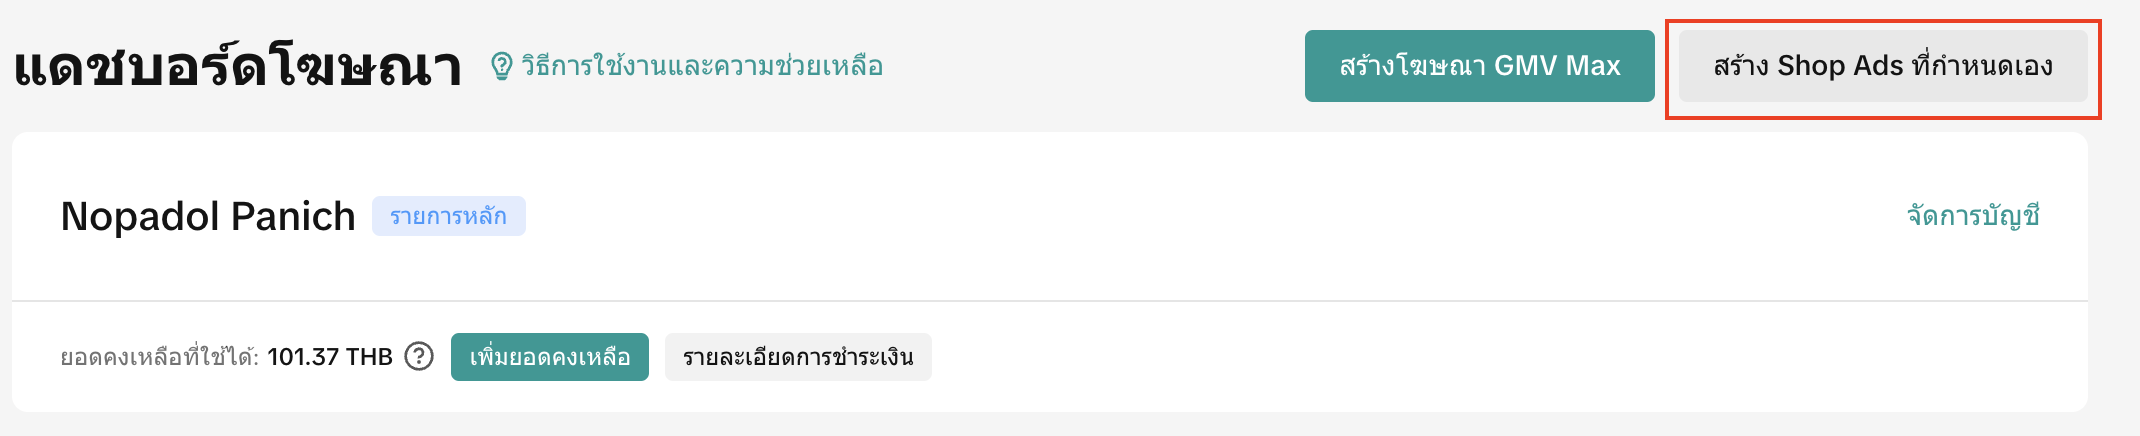Manage the Nopadol Panich account
2140x436 pixels.
[1973, 216]
